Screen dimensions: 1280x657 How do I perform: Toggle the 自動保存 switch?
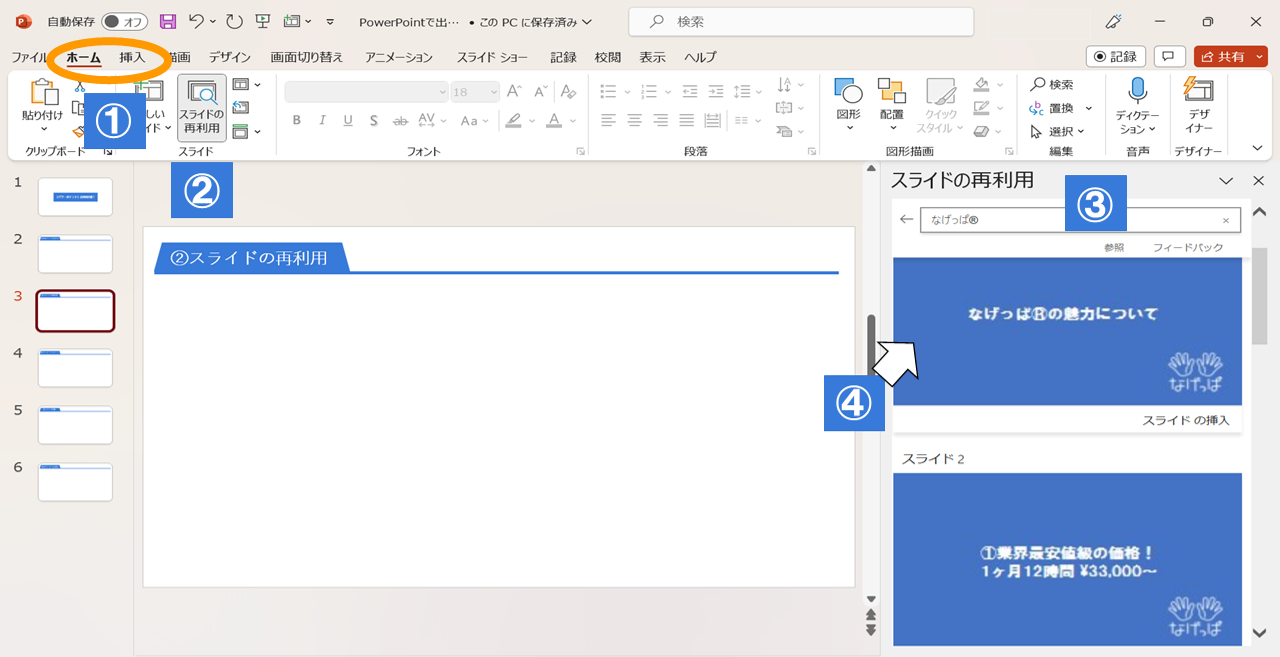[125, 21]
